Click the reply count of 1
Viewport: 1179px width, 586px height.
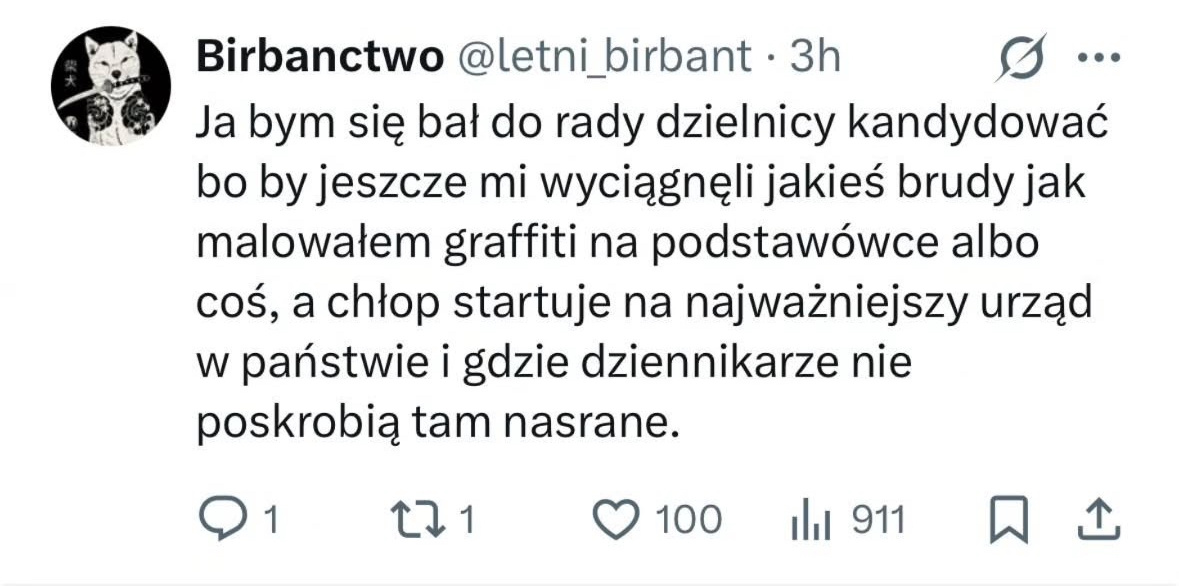(269, 520)
